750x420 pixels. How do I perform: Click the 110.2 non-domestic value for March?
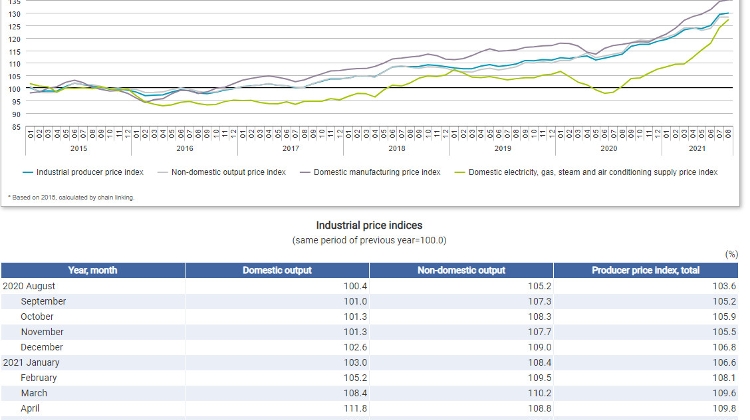point(539,393)
